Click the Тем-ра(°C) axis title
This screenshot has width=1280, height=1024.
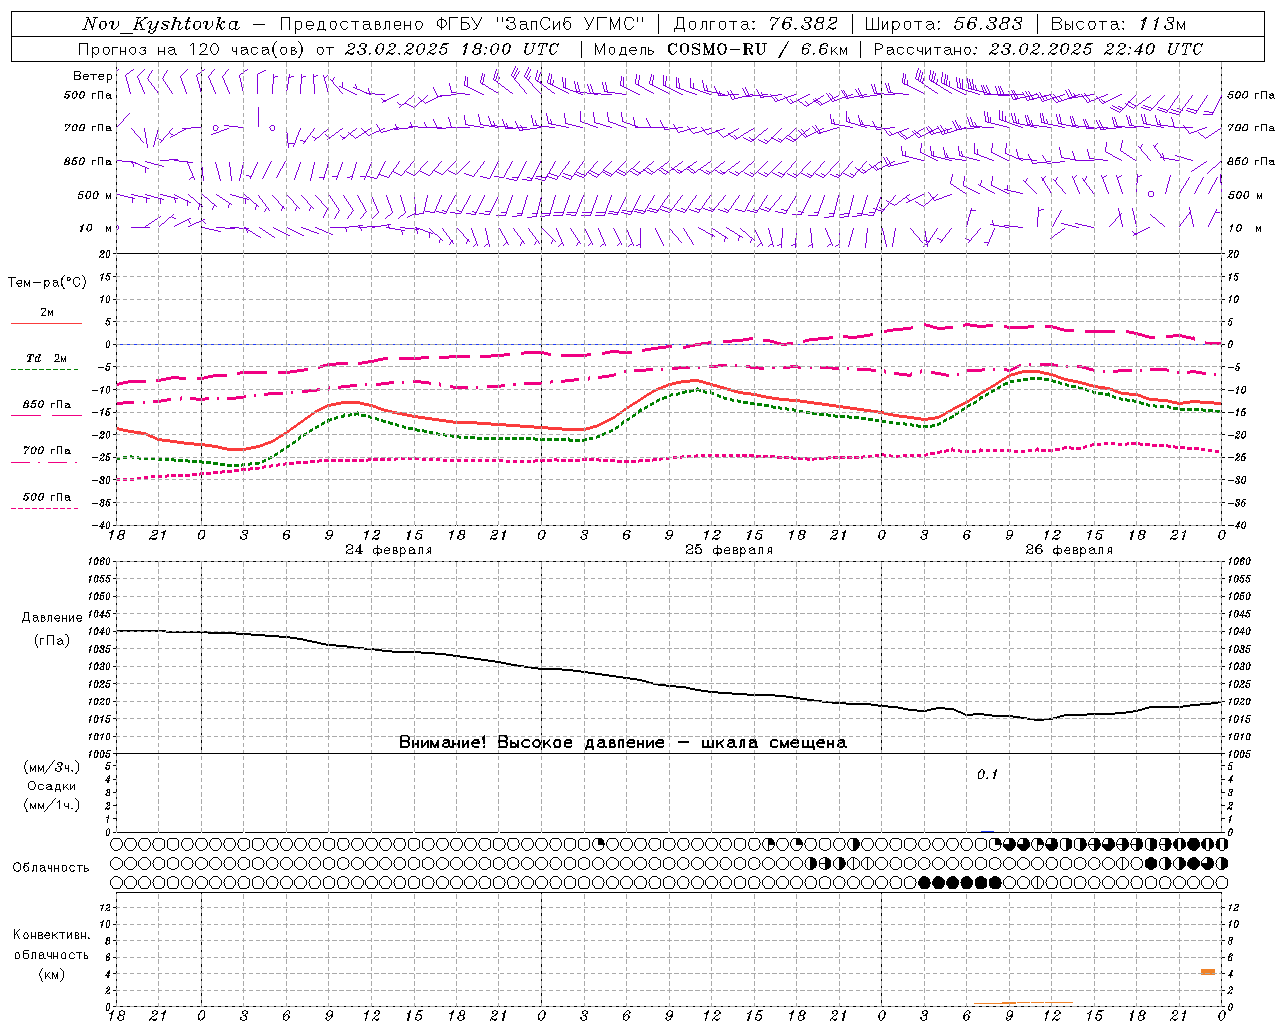coord(47,283)
